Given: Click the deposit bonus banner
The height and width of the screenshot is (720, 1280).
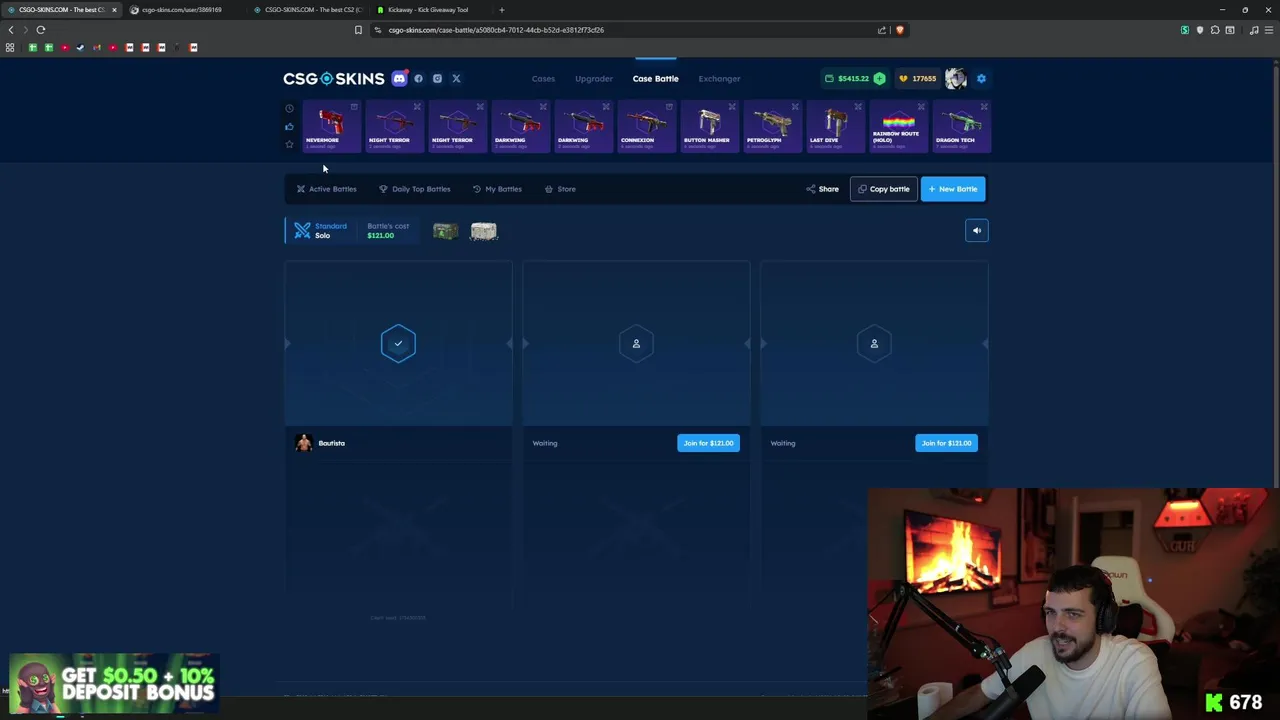Looking at the screenshot, I should [x=114, y=684].
